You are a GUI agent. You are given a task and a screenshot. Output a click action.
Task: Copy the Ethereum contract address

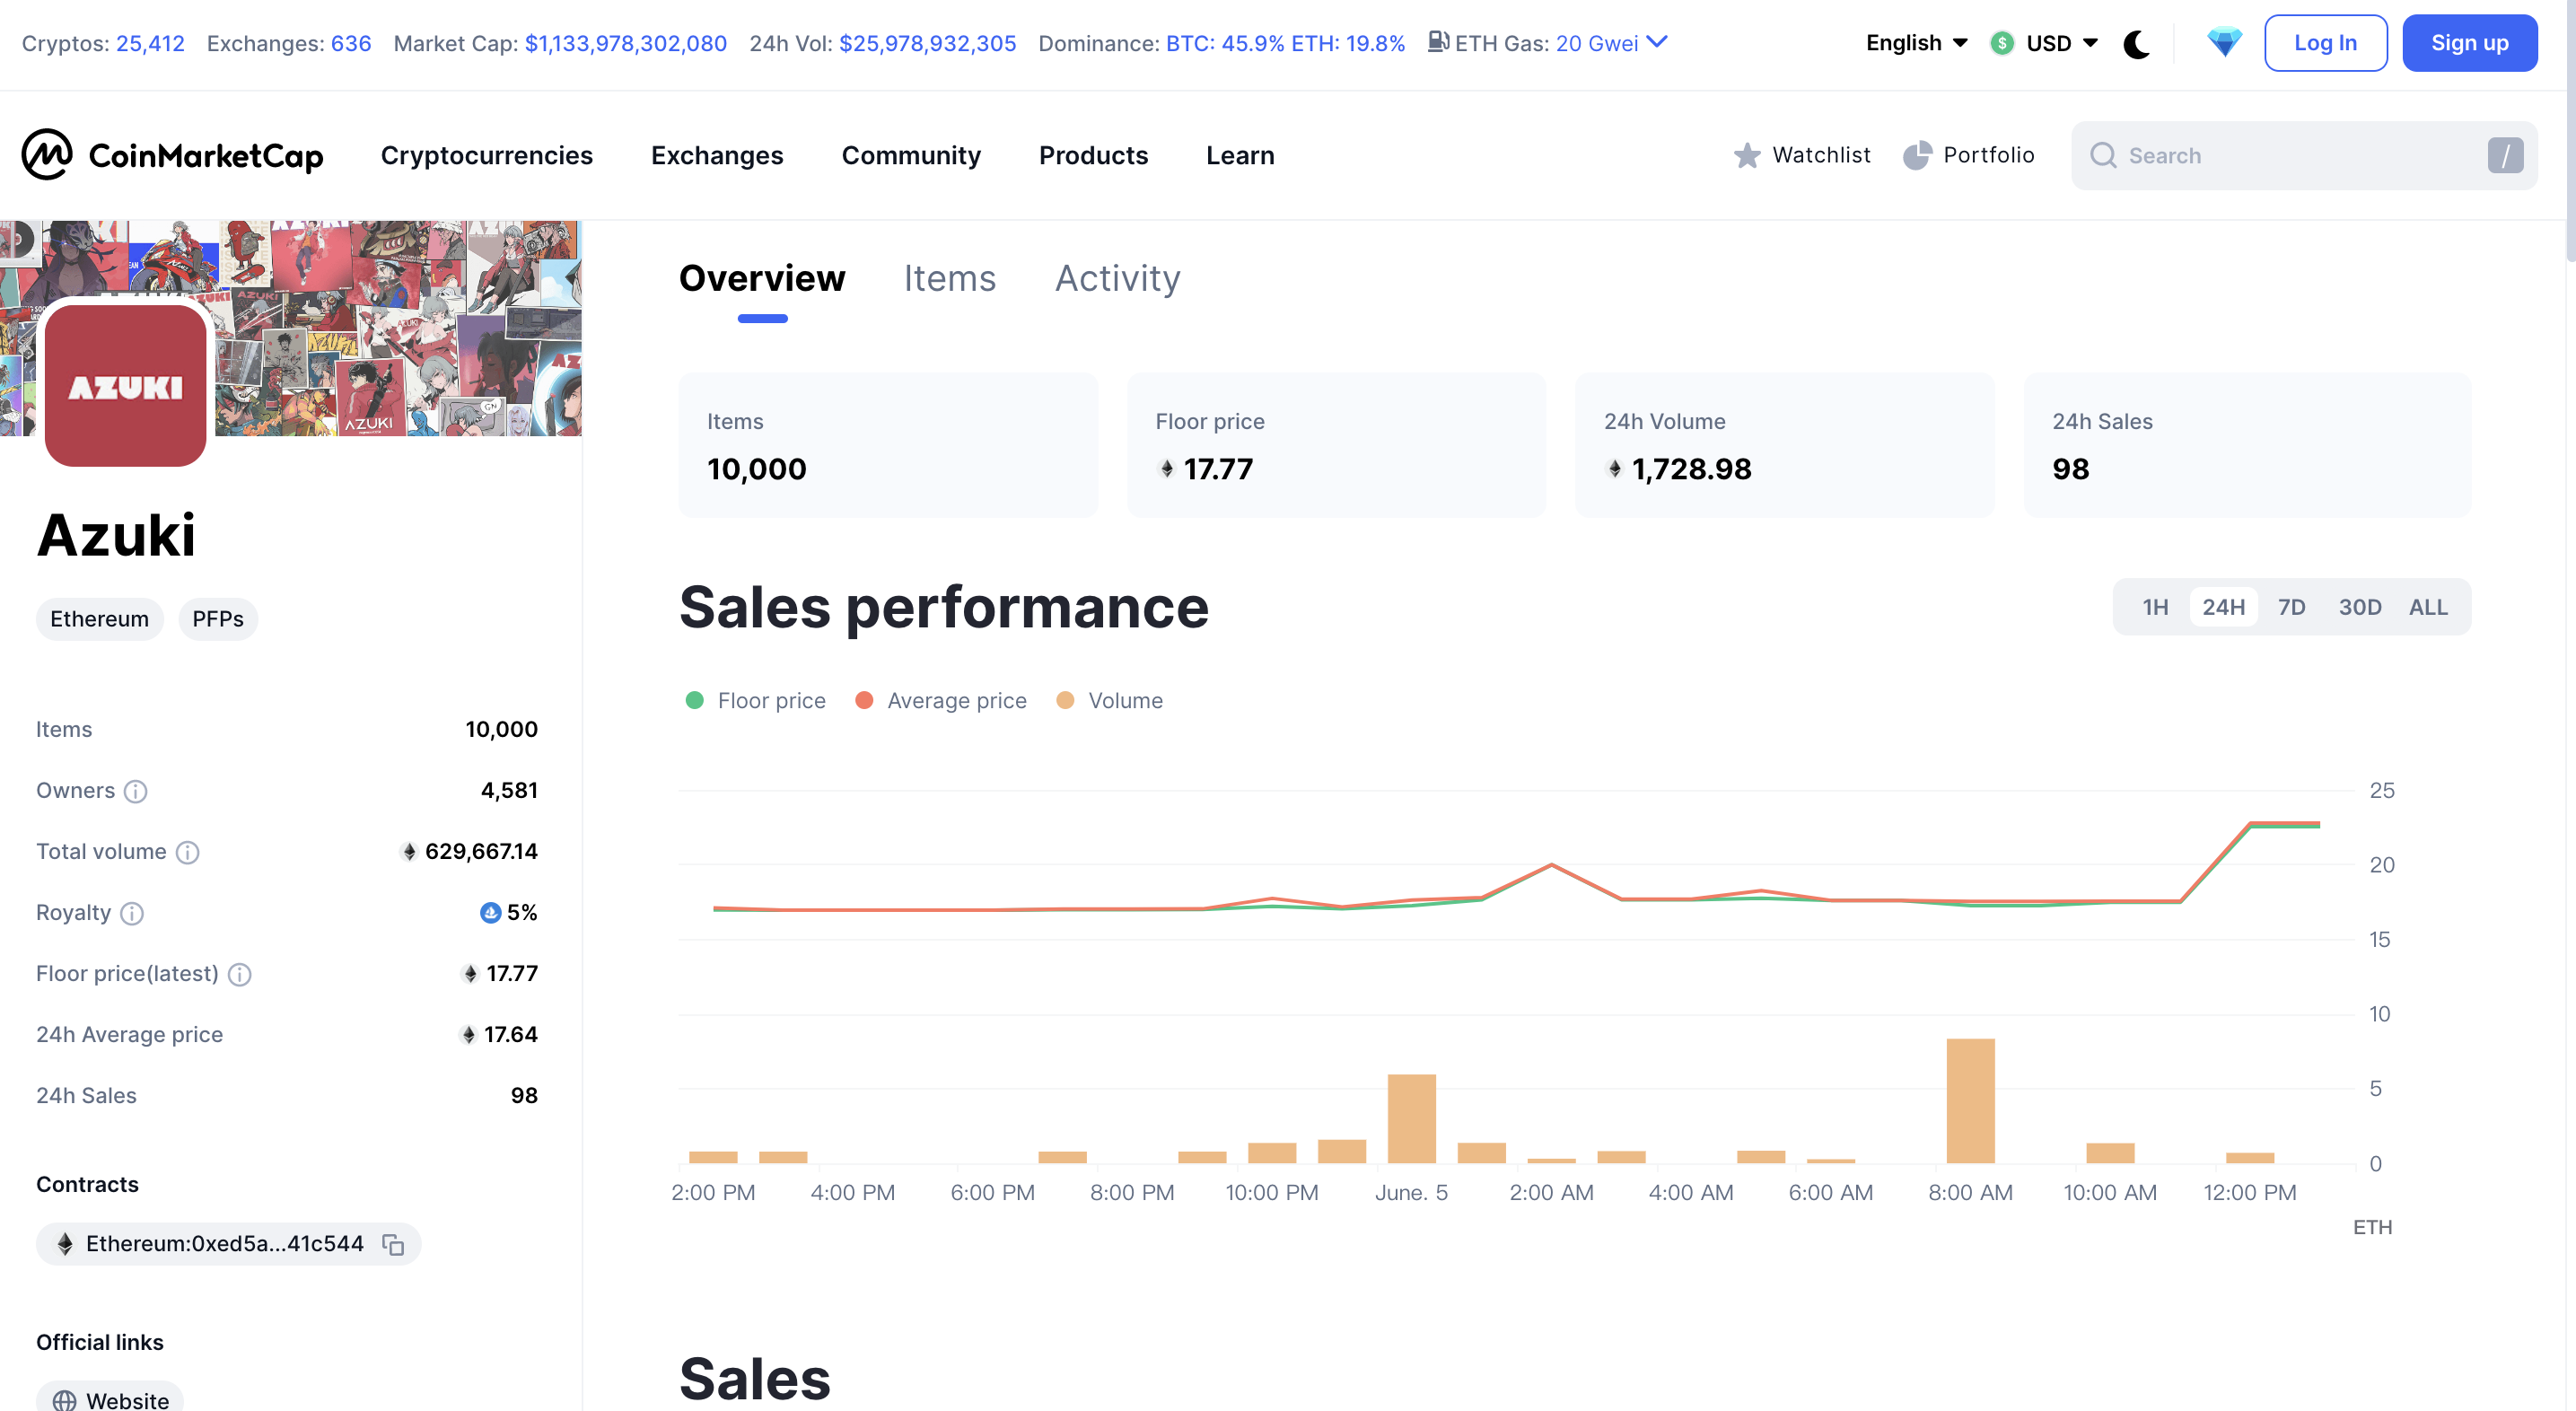pyautogui.click(x=393, y=1243)
